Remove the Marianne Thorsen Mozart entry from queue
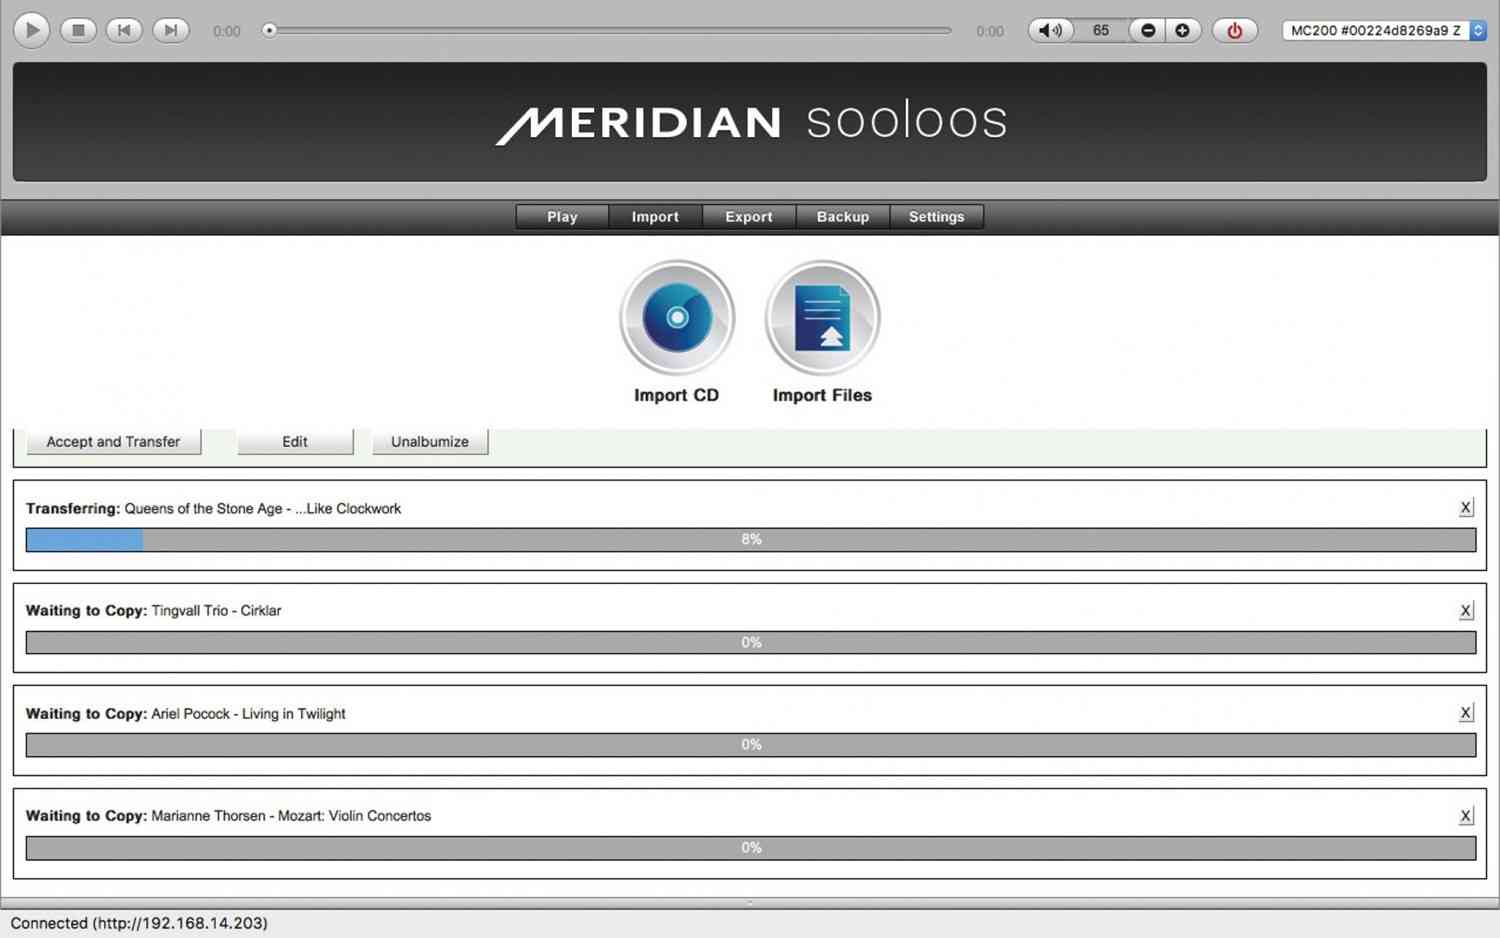Viewport: 1500px width, 938px height. pos(1466,816)
